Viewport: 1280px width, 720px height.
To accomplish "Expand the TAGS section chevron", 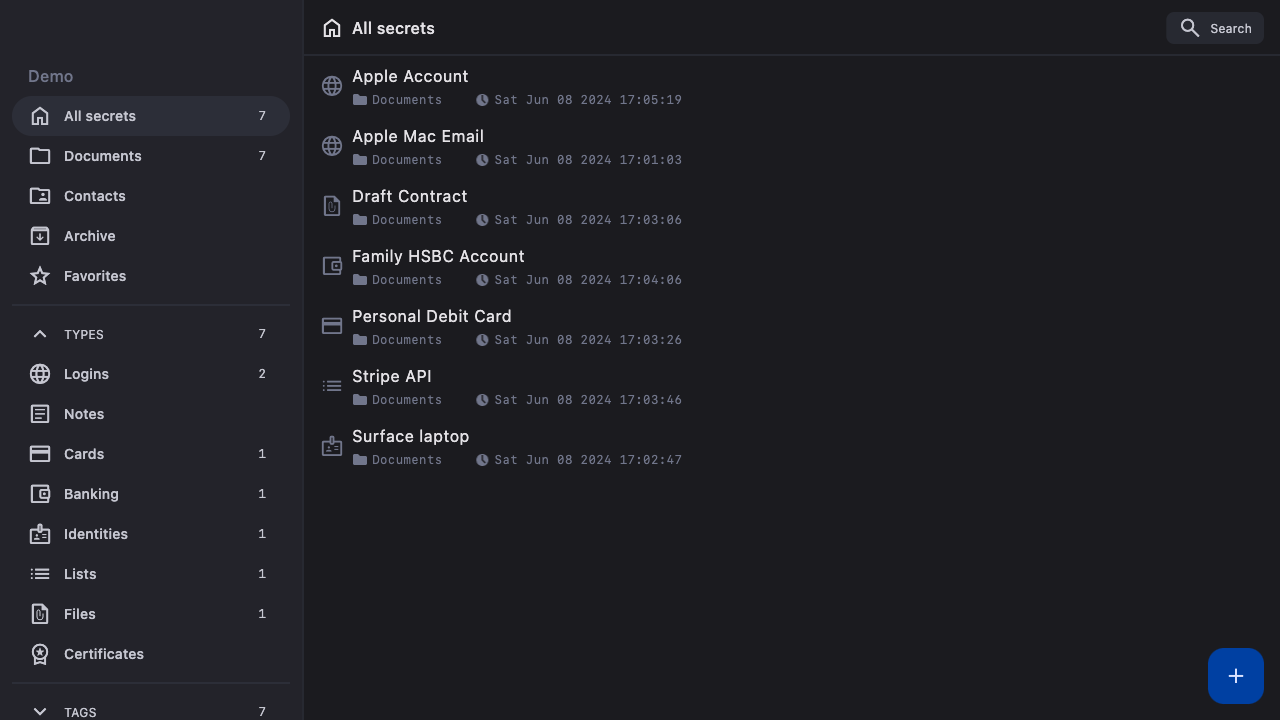I will click(x=40, y=711).
